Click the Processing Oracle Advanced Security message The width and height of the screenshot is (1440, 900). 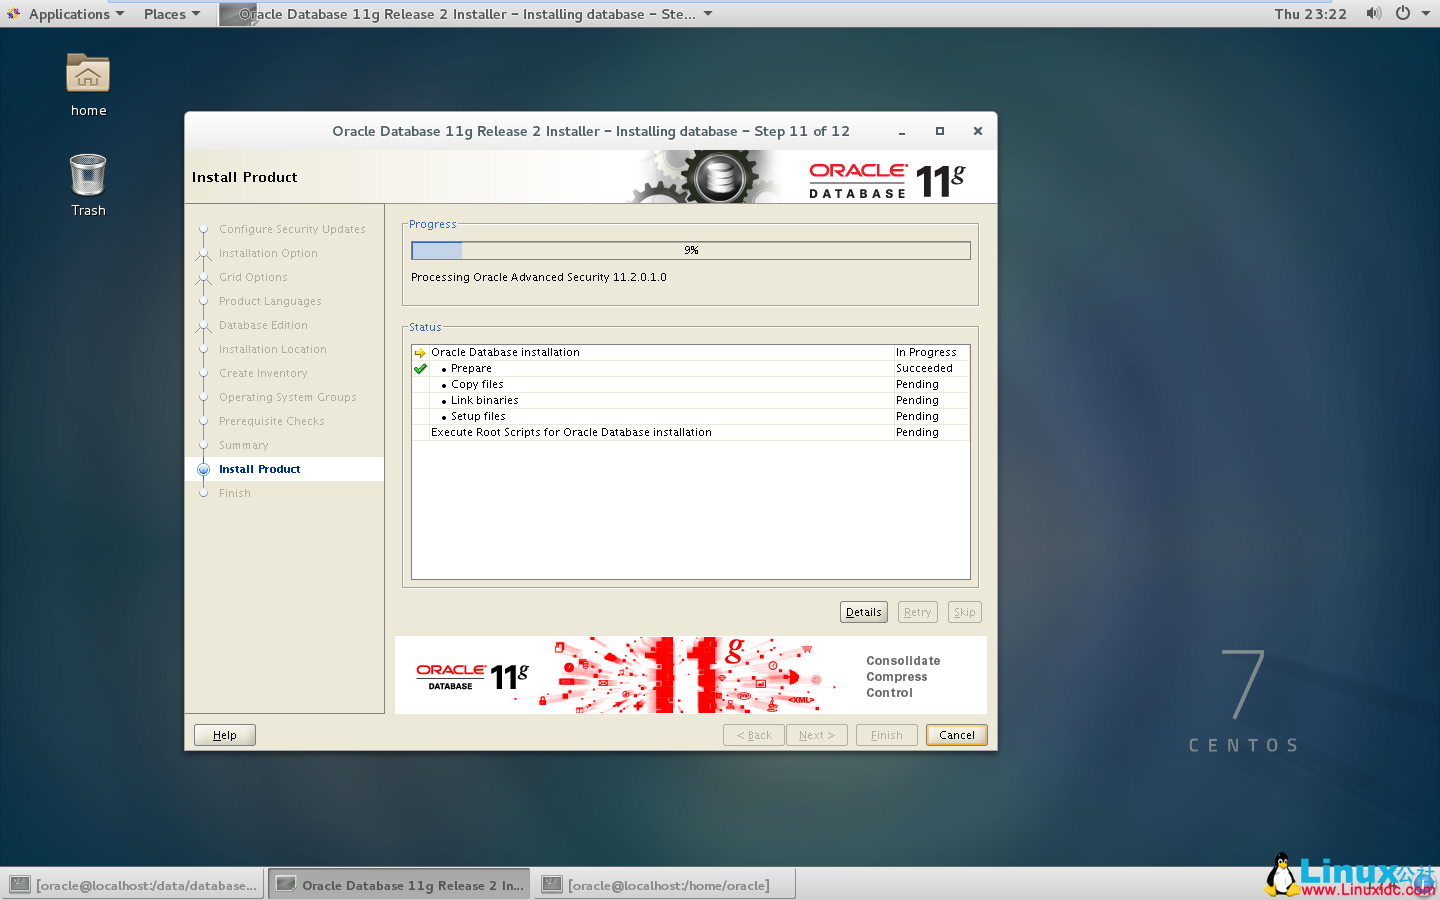point(539,277)
